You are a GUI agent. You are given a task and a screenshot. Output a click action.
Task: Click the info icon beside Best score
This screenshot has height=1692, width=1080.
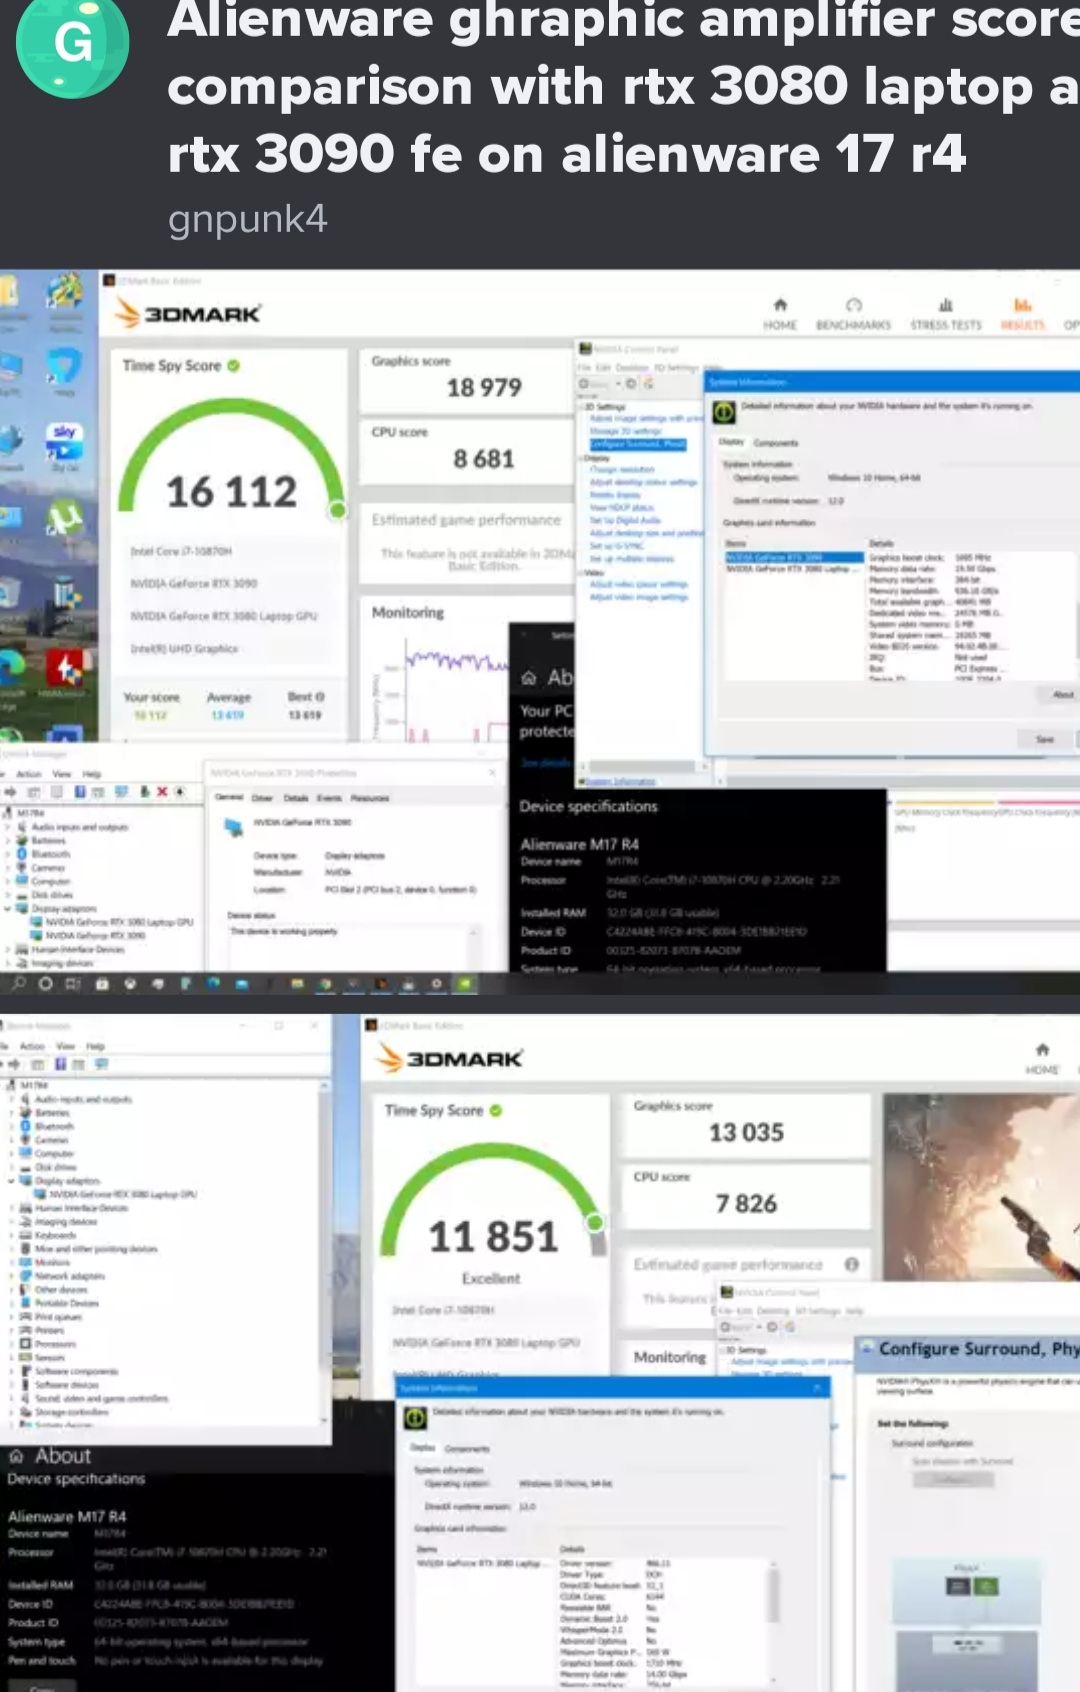pos(320,696)
